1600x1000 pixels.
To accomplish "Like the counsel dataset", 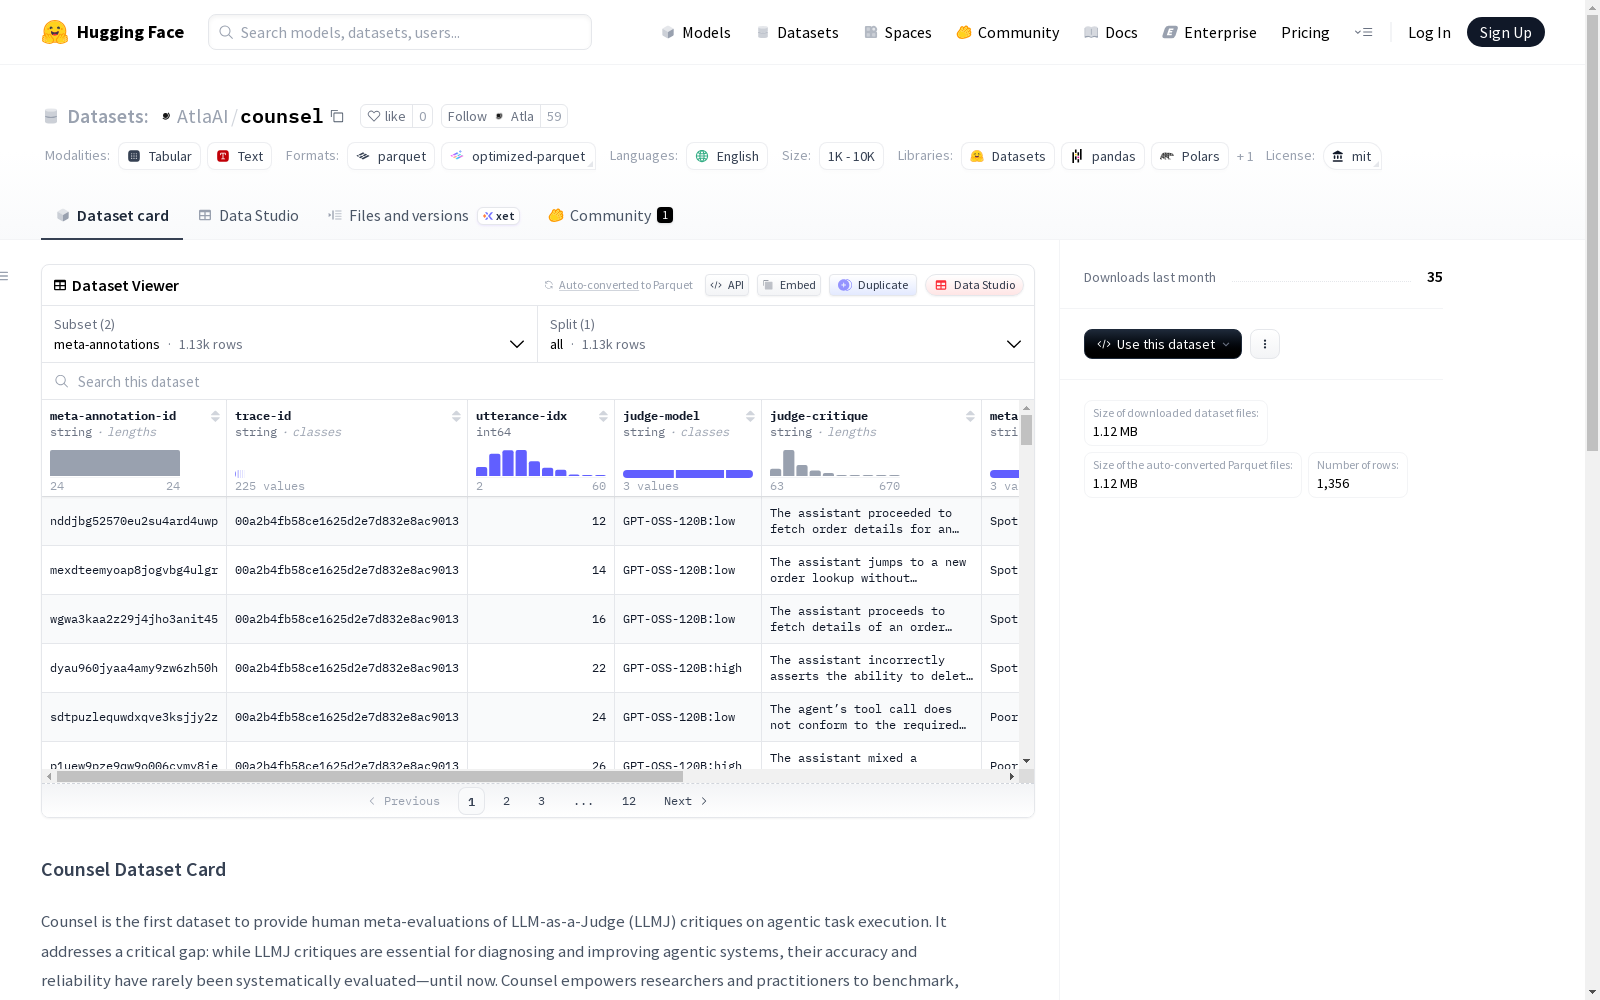I will click(387, 116).
